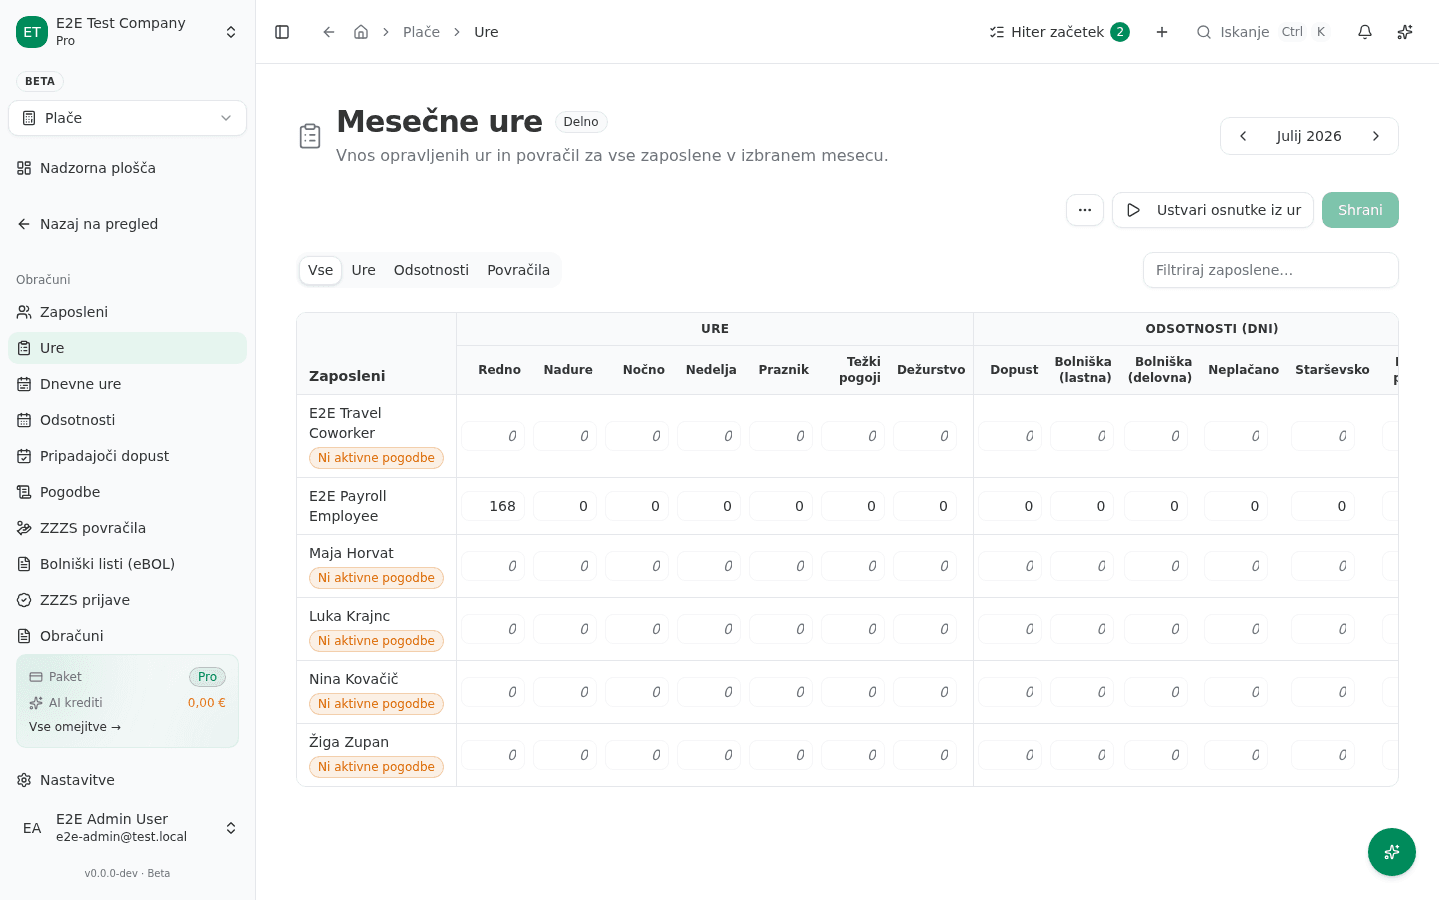Open Bolniški listi (eBOL) in sidebar
1440x900 pixels.
tap(127, 564)
